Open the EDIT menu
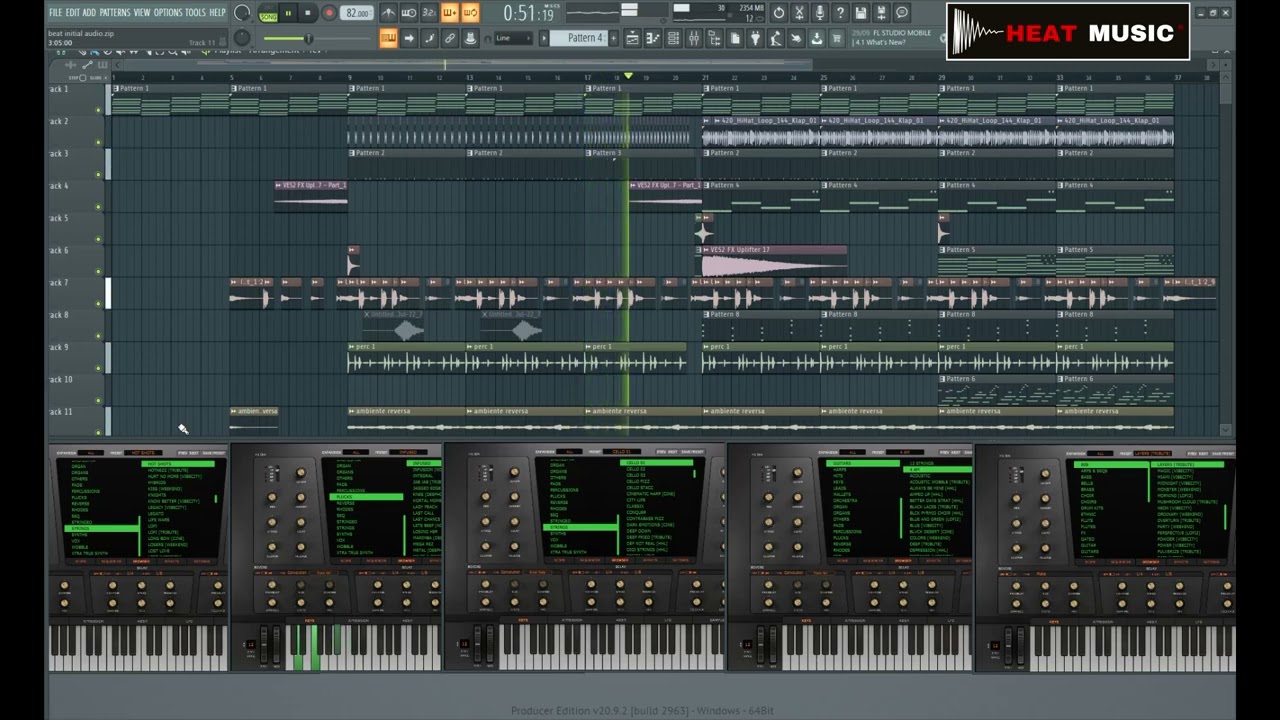 point(72,13)
